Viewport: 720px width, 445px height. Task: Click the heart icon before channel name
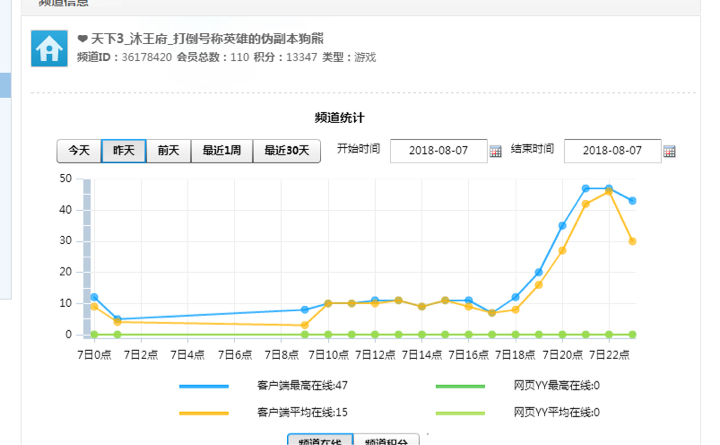(x=83, y=39)
